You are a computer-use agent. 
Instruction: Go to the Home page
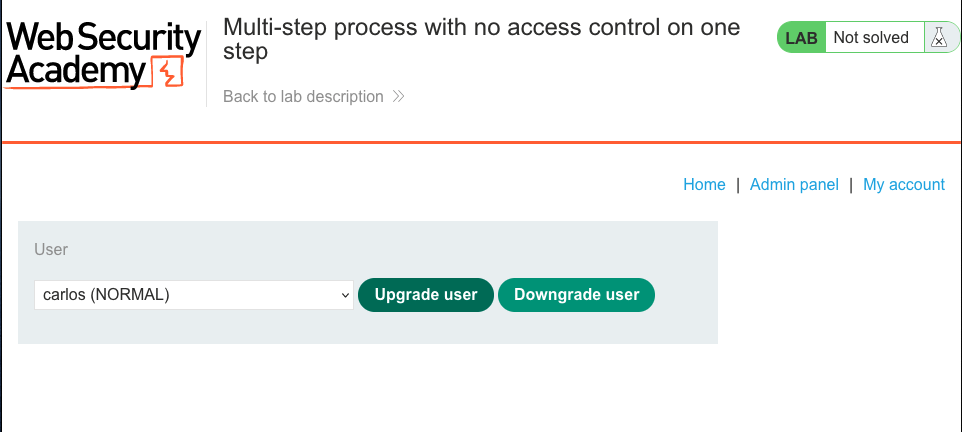coord(704,184)
